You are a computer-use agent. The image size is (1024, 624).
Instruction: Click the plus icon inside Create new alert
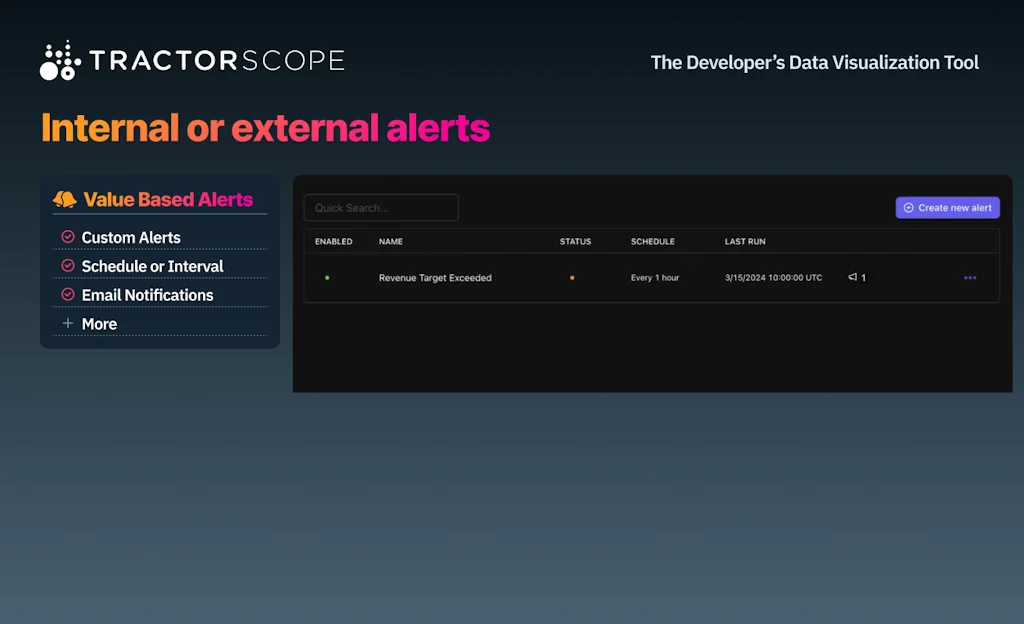pos(908,208)
